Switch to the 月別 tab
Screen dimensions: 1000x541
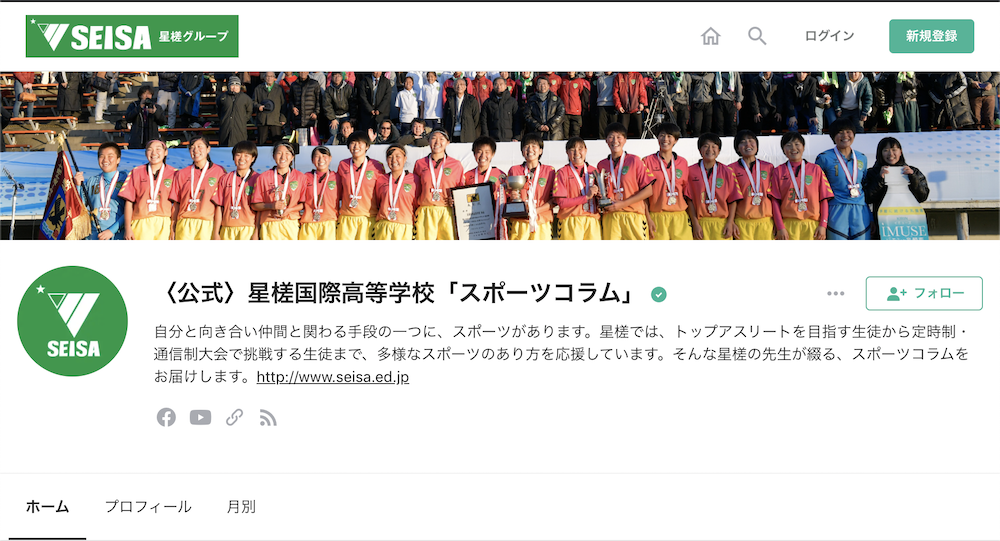coord(241,507)
